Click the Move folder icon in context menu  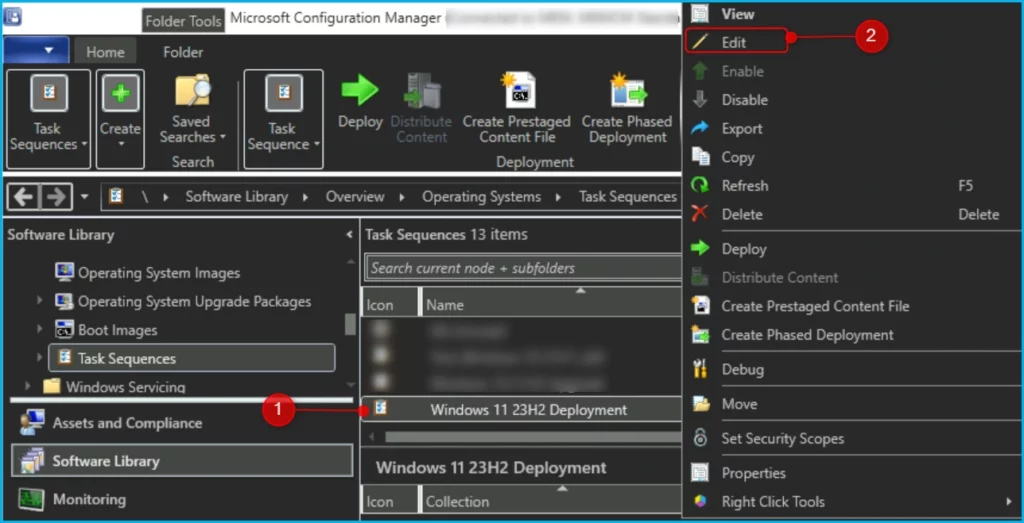700,404
